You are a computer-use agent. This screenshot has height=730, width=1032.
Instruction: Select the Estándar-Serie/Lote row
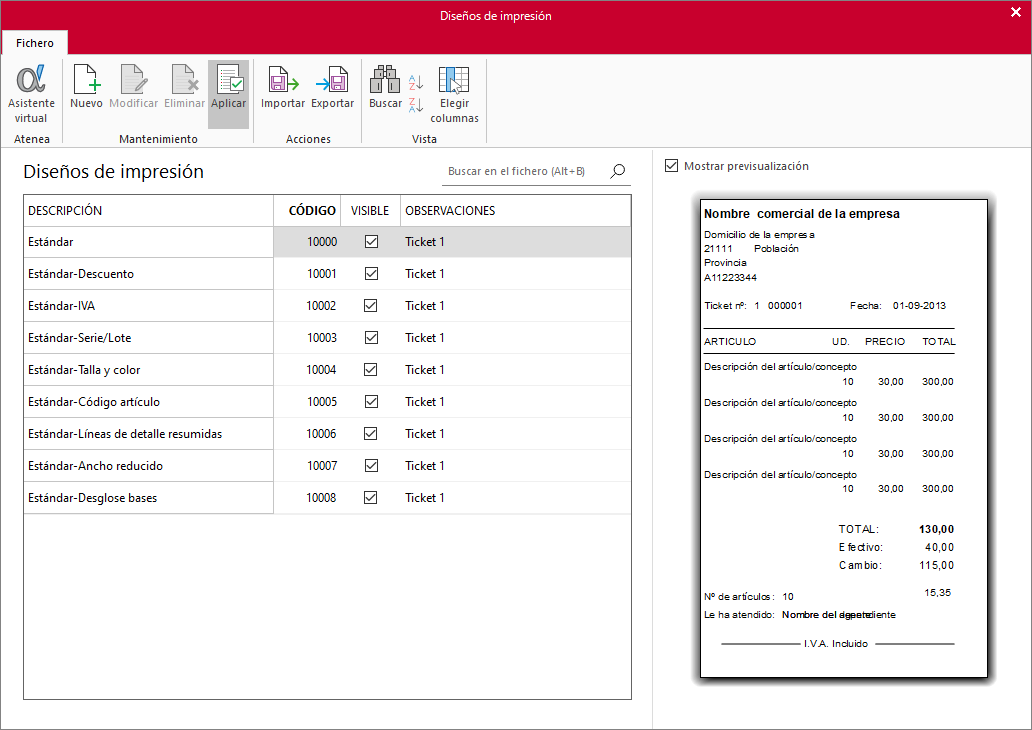[327, 338]
